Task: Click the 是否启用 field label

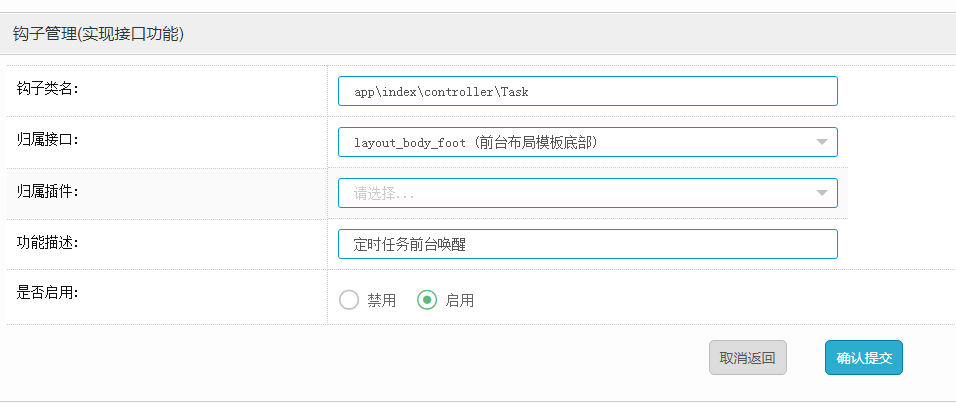Action: tap(48, 293)
